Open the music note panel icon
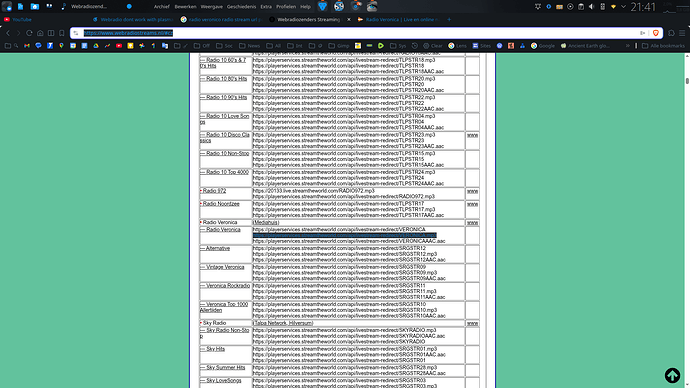Screen dimensions: 690x388 [64, 7]
